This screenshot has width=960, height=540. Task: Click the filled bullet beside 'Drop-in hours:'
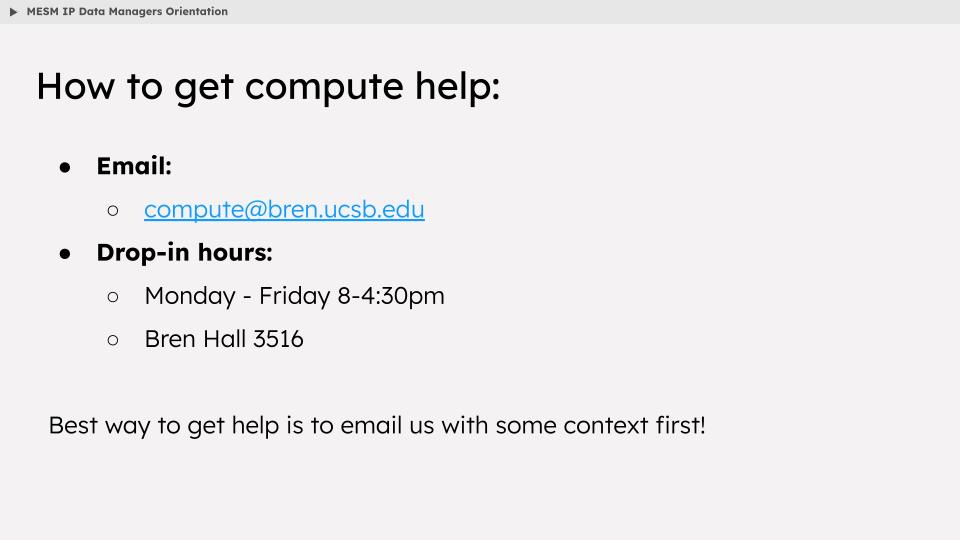tap(65, 253)
